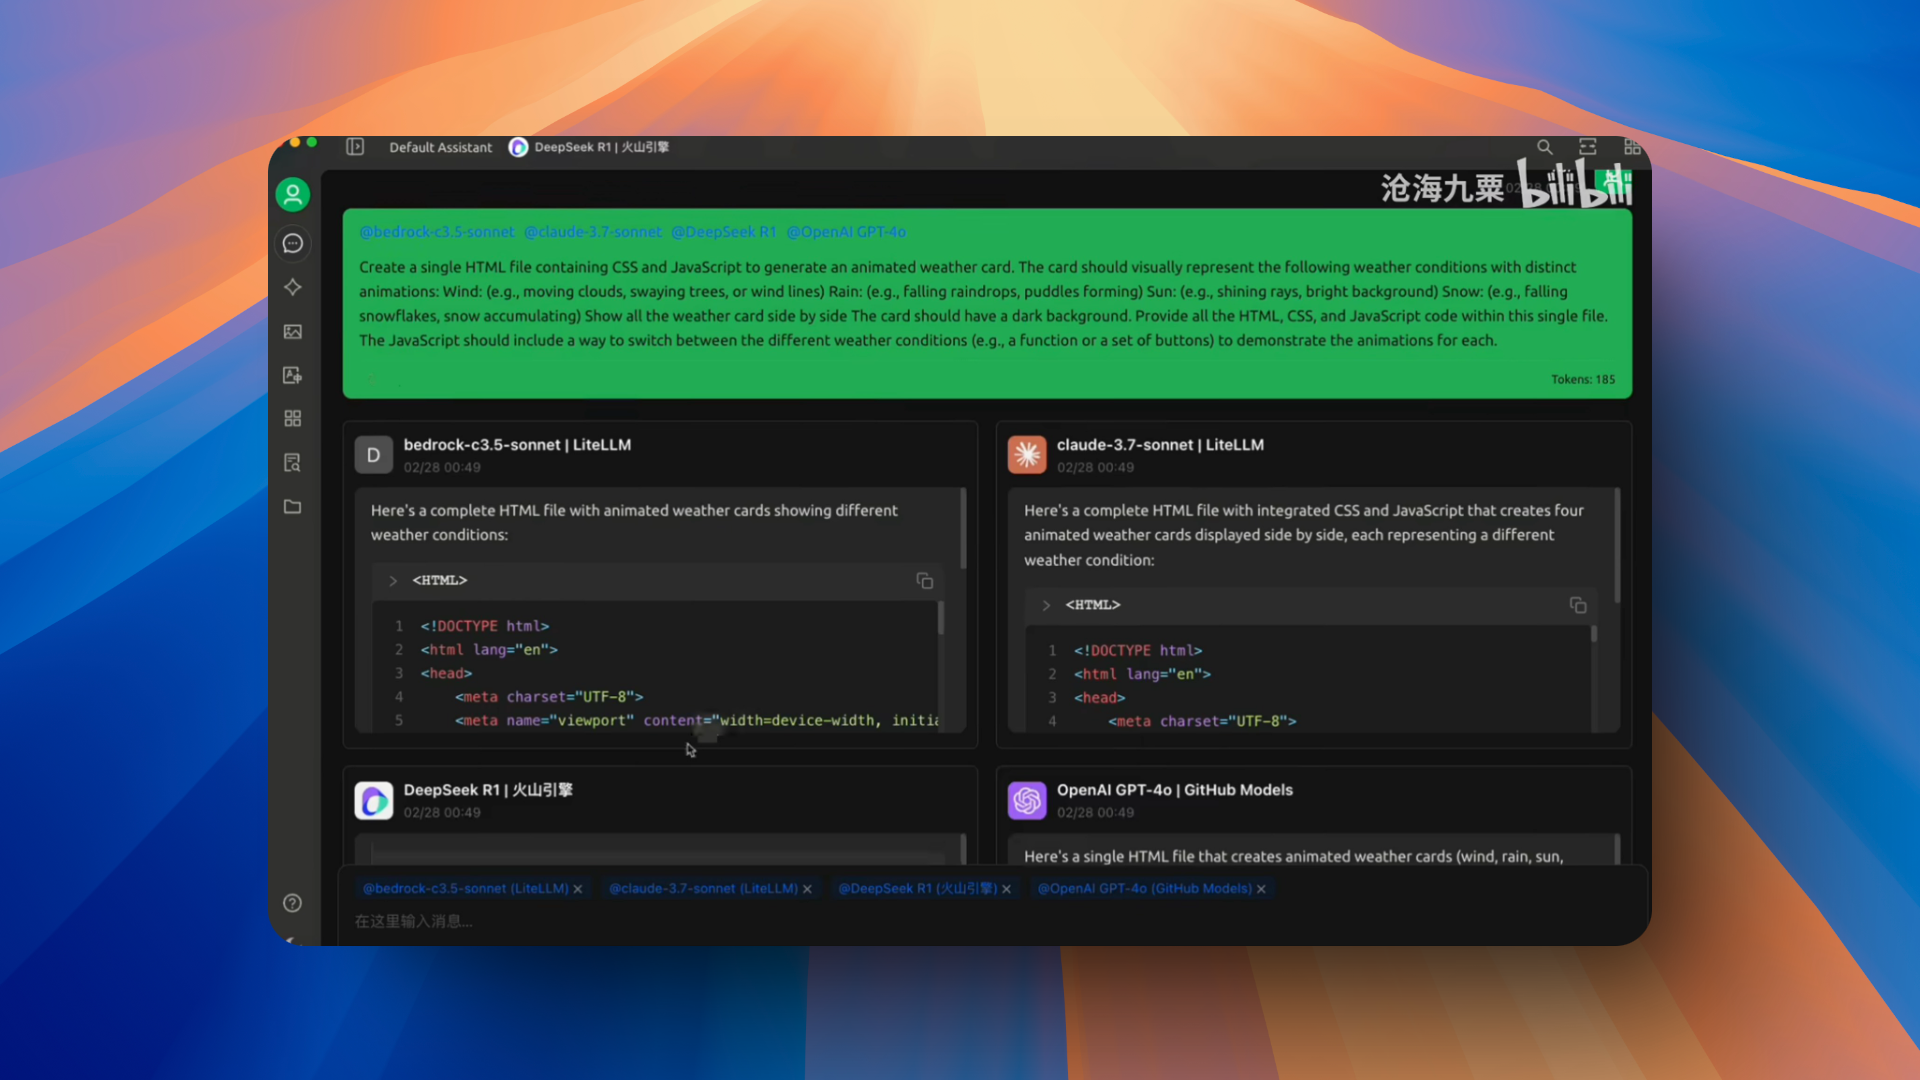Open the agents sparkle icon in sidebar
Viewport: 1920px width, 1080px height.
pyautogui.click(x=293, y=288)
